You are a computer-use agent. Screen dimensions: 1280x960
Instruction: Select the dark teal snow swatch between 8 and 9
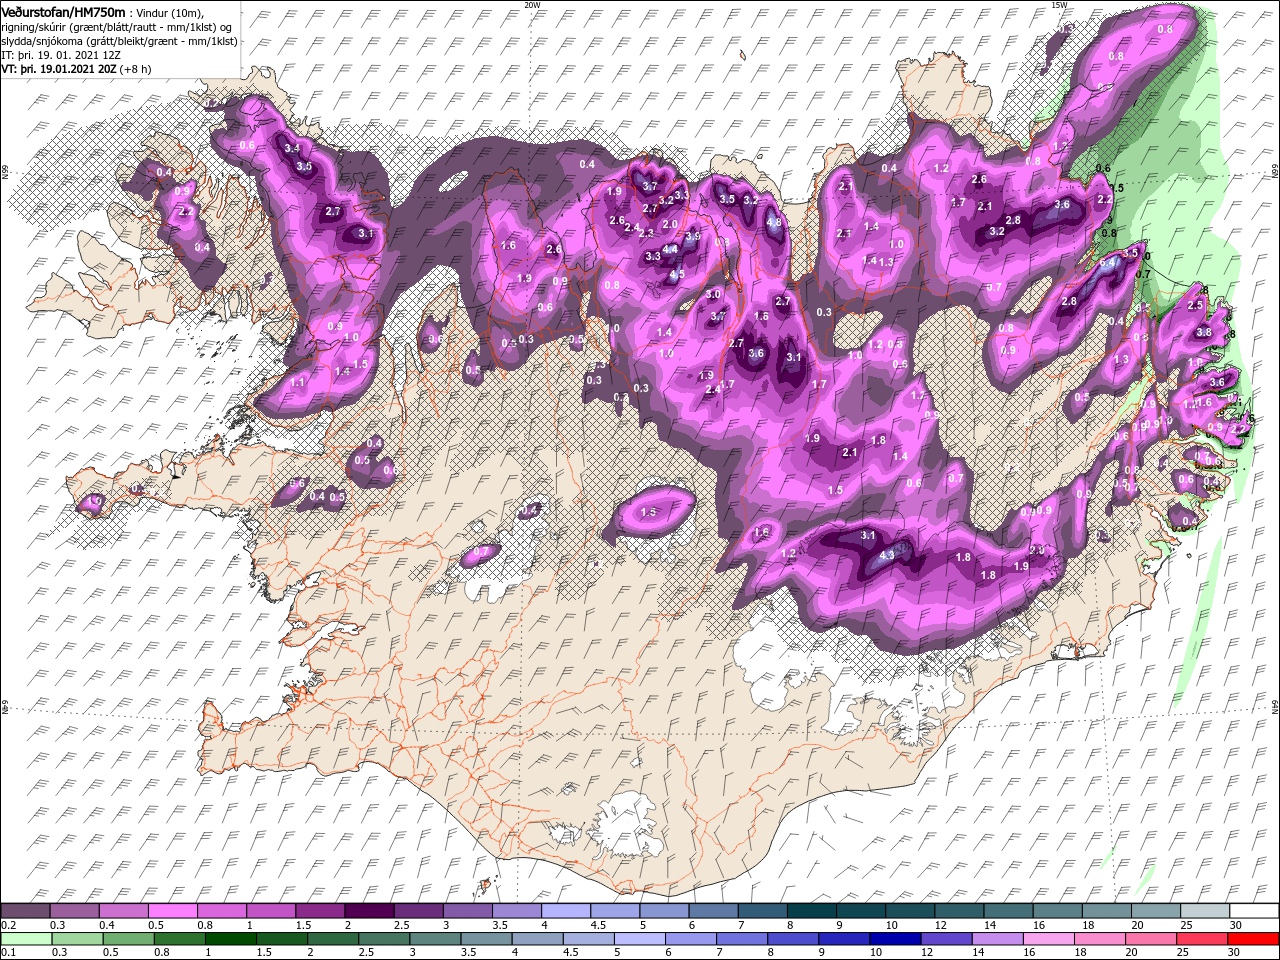click(812, 911)
